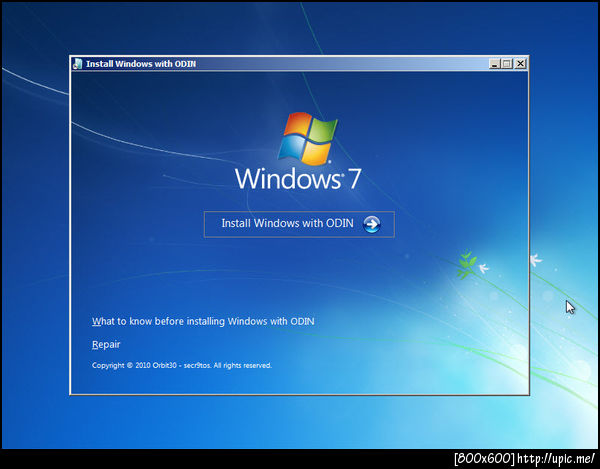This screenshot has width=600, height=469.
Task: Click the blue arrow icon in install button
Action: tap(372, 224)
